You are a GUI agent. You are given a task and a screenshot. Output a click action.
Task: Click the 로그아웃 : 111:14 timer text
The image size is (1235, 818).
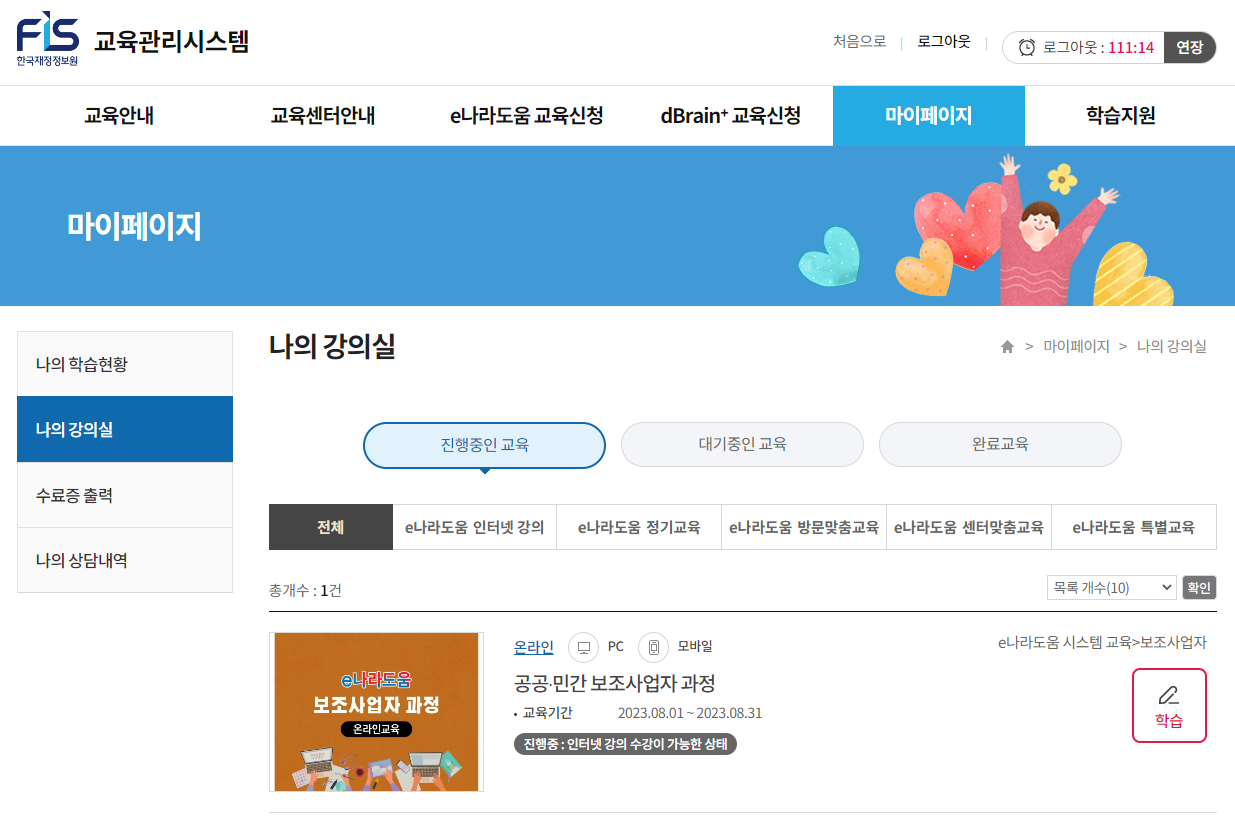pyautogui.click(x=1098, y=47)
